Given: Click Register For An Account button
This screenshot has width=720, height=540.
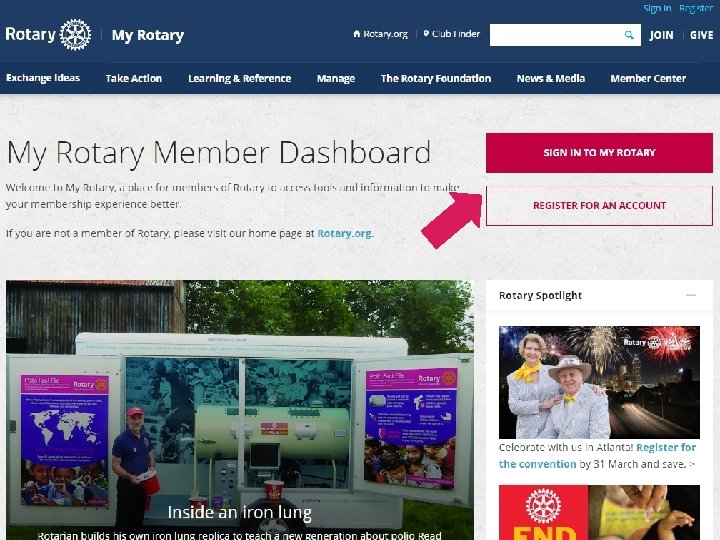Looking at the screenshot, I should click(x=599, y=206).
